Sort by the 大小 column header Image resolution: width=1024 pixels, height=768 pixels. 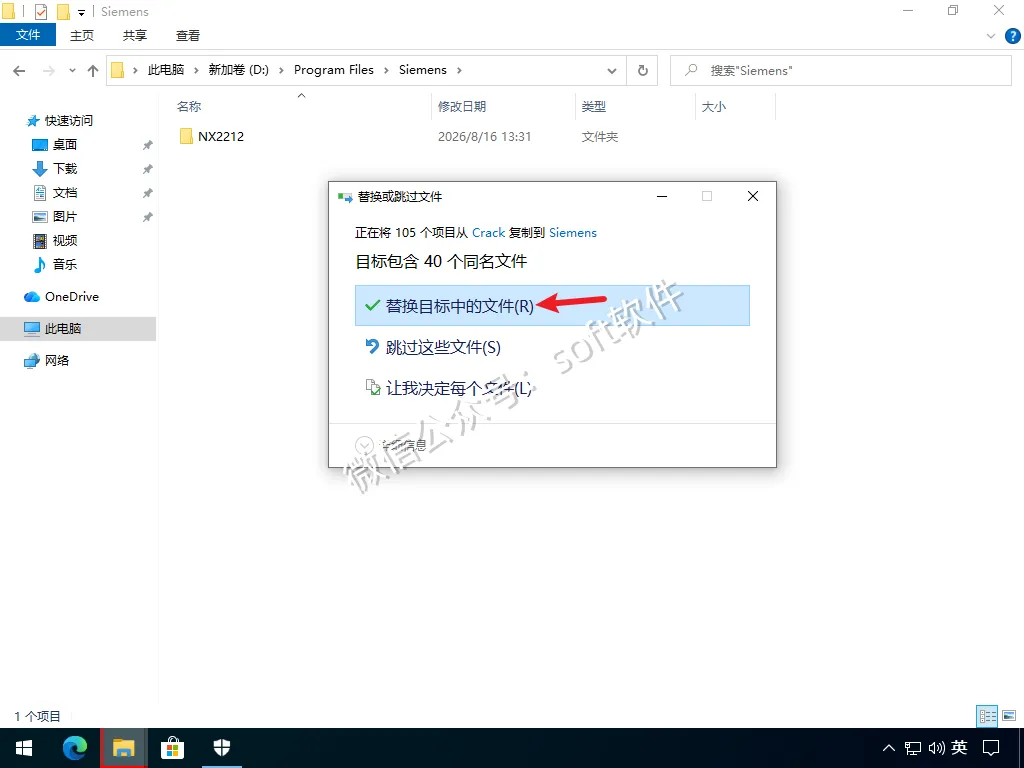[713, 106]
